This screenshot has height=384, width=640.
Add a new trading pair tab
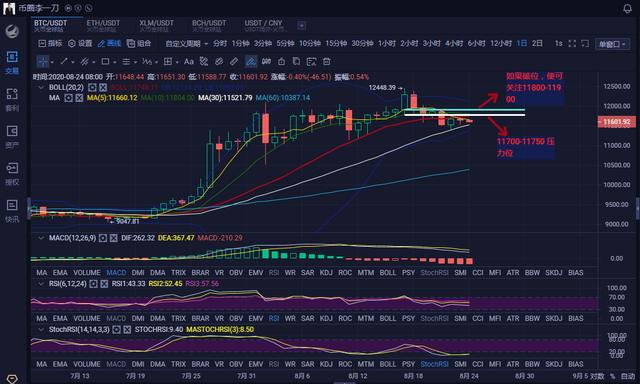302,26
